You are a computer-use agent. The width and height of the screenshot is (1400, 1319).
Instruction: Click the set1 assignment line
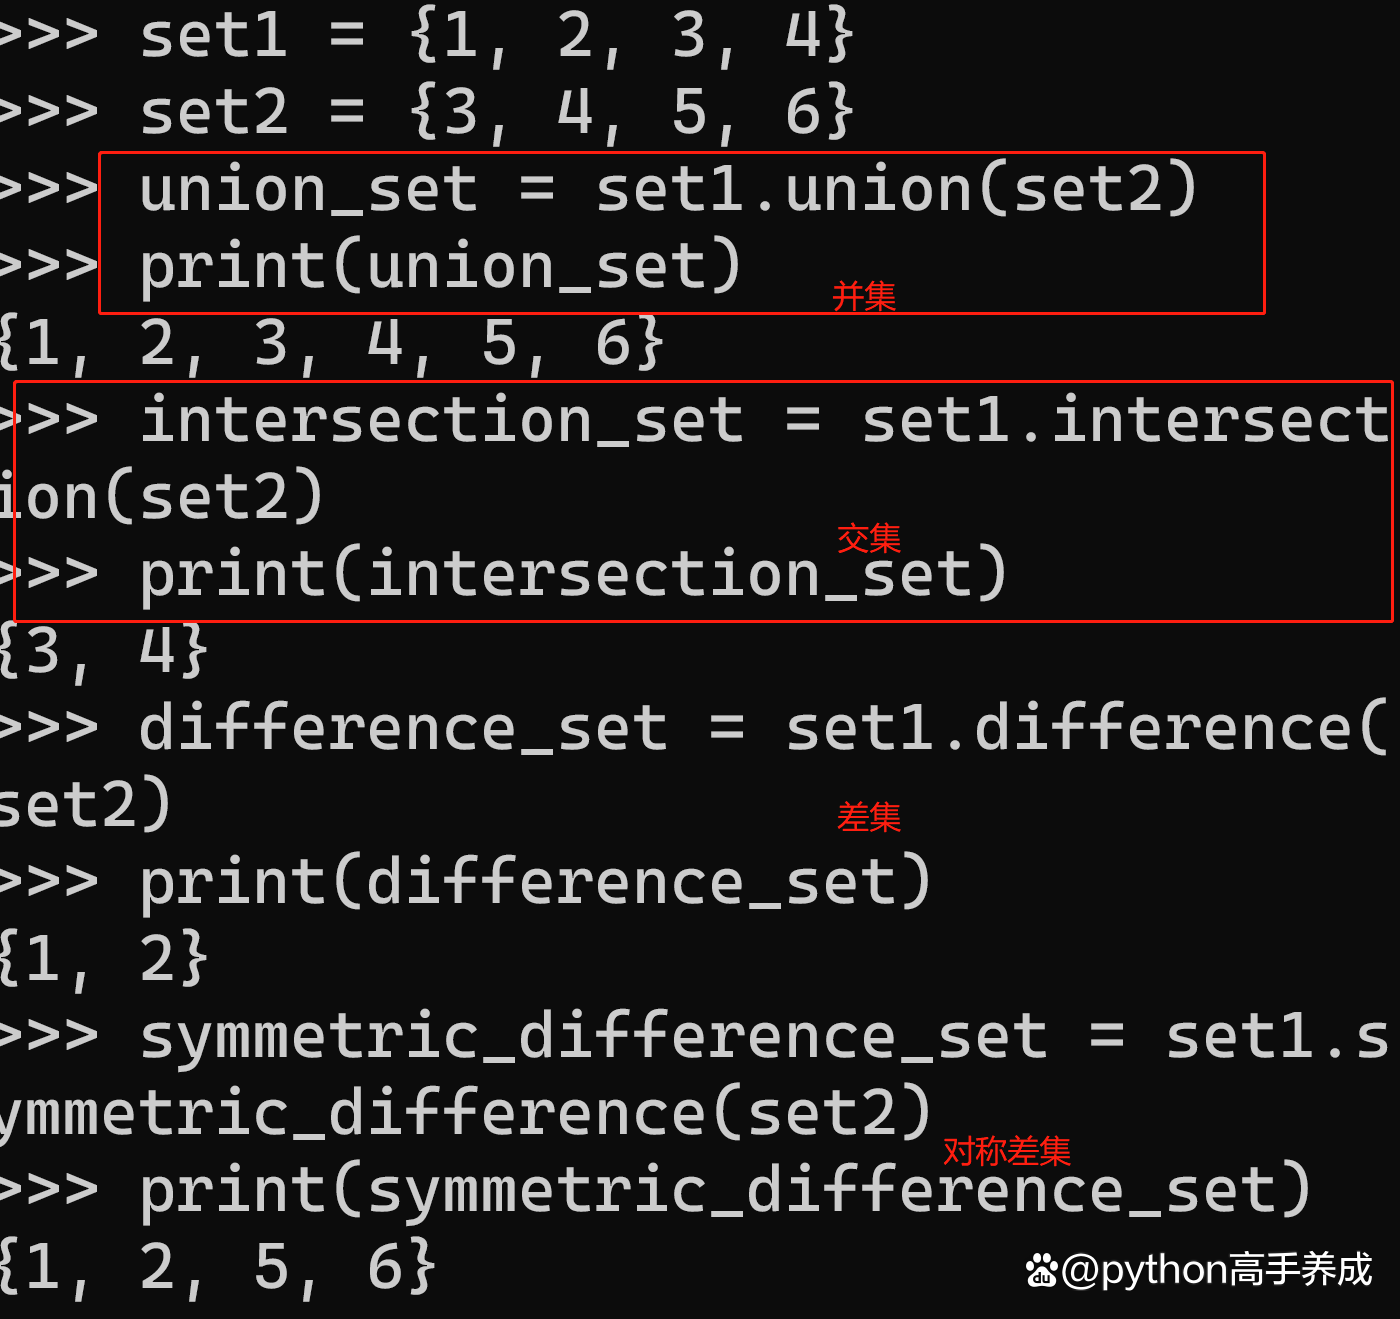(x=495, y=36)
